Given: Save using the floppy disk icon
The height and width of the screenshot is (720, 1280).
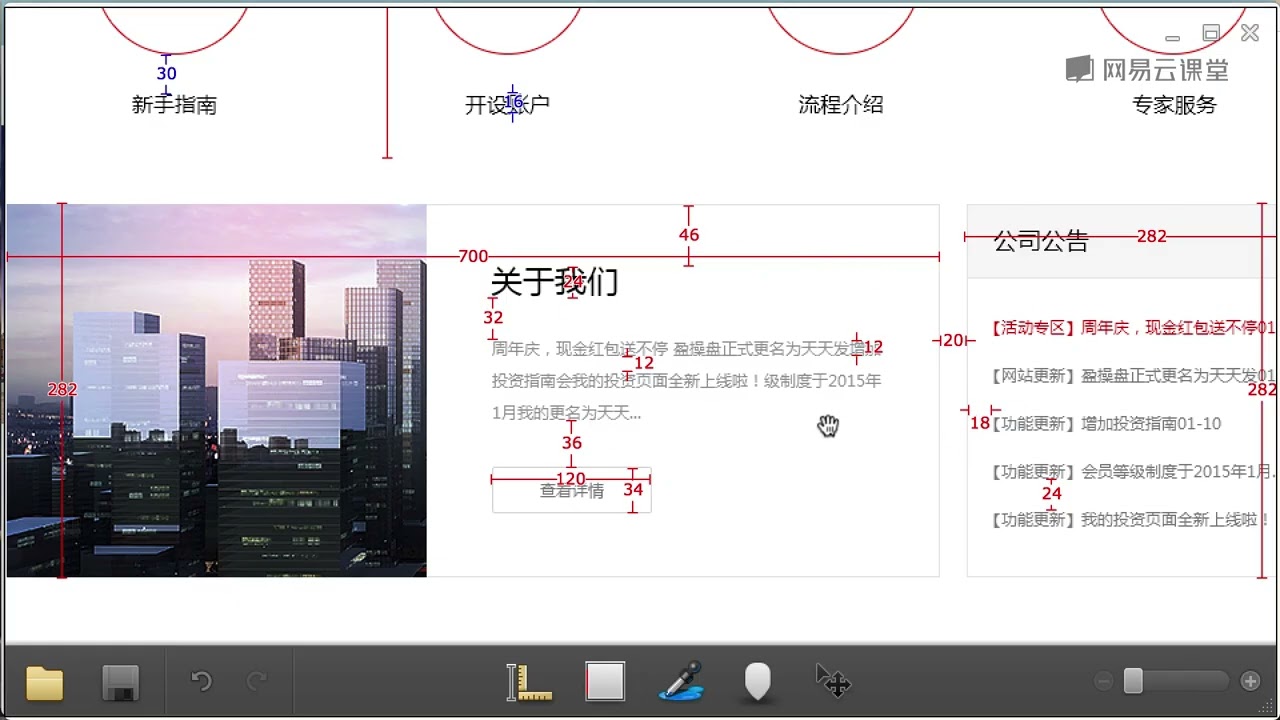Looking at the screenshot, I should coord(121,683).
